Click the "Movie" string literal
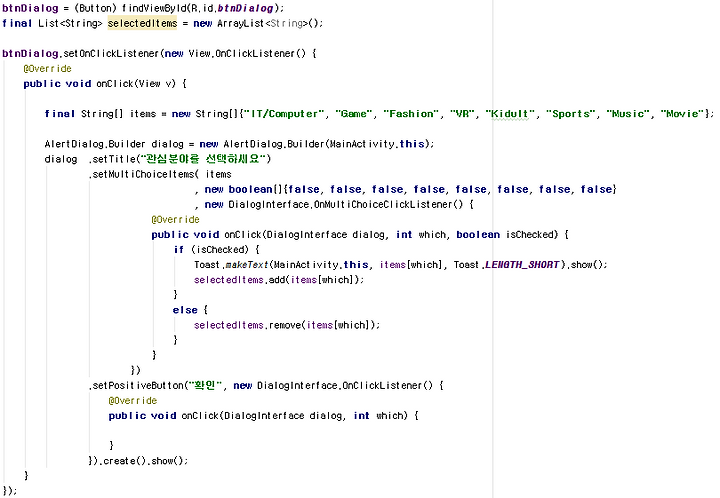This screenshot has height=498, width=720. tap(682, 113)
